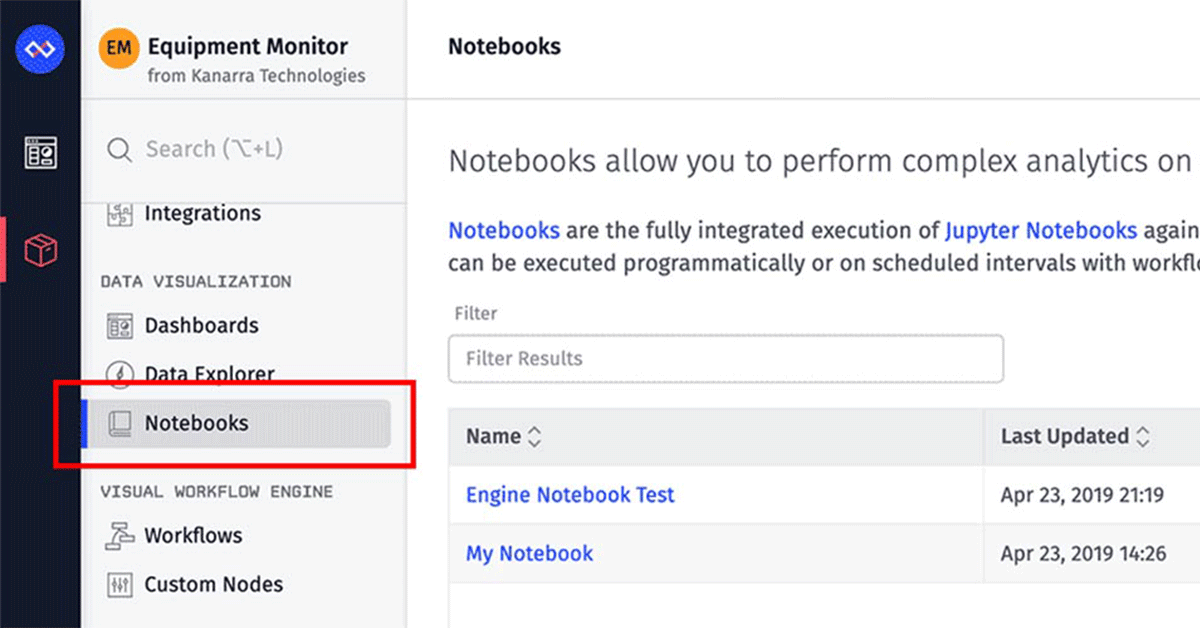This screenshot has width=1200, height=628.
Task: Follow the Jupyter Notebooks link
Action: point(1040,231)
